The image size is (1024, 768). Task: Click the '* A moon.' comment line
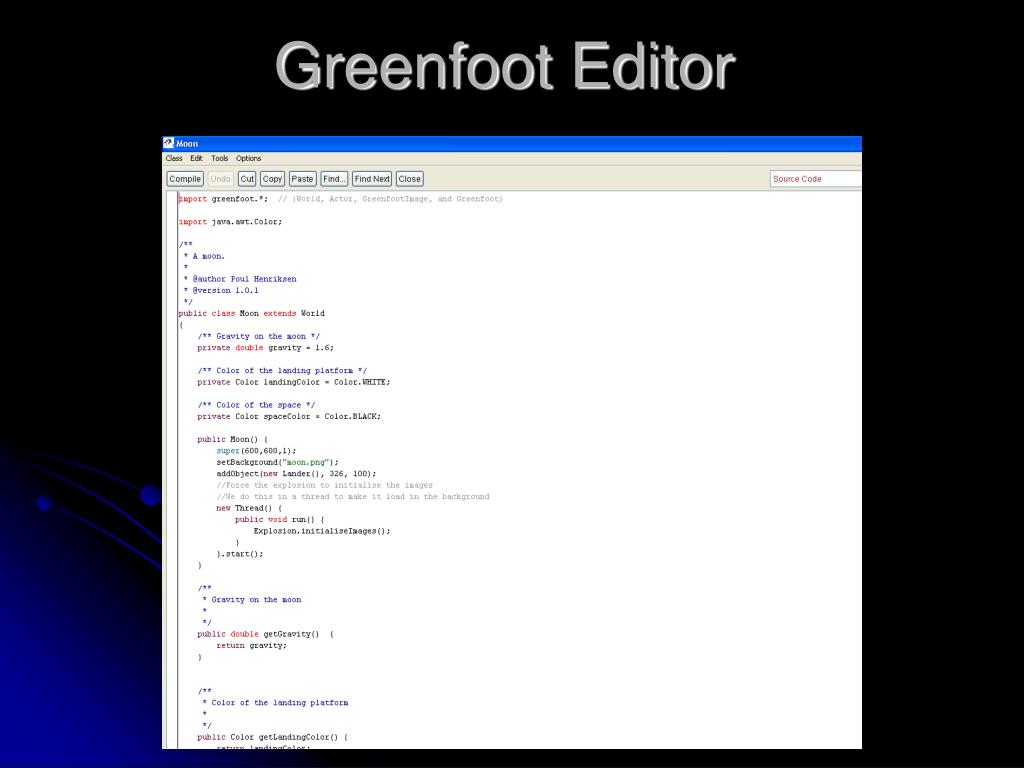(204, 256)
